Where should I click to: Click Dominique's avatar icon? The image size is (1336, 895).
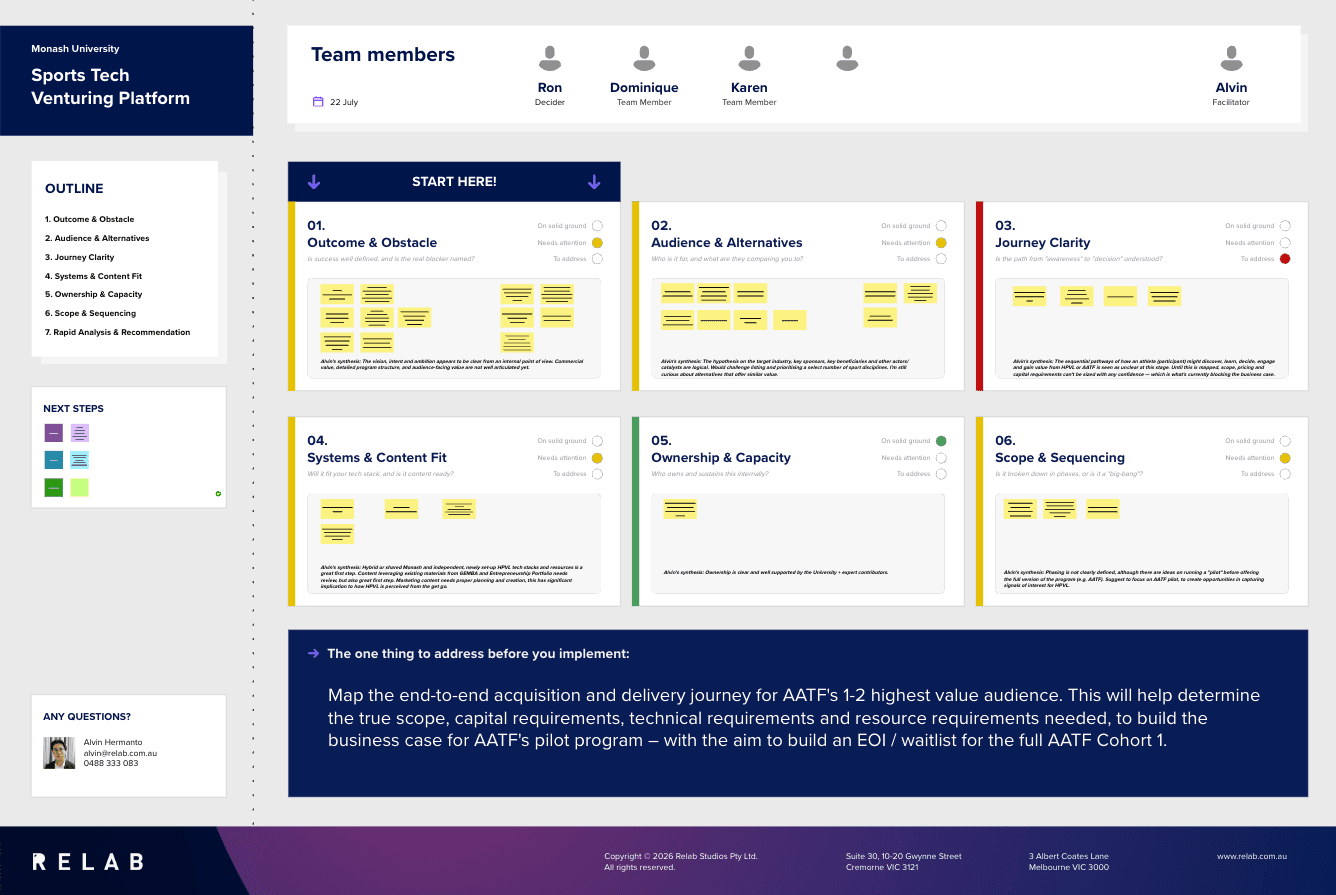pyautogui.click(x=645, y=59)
